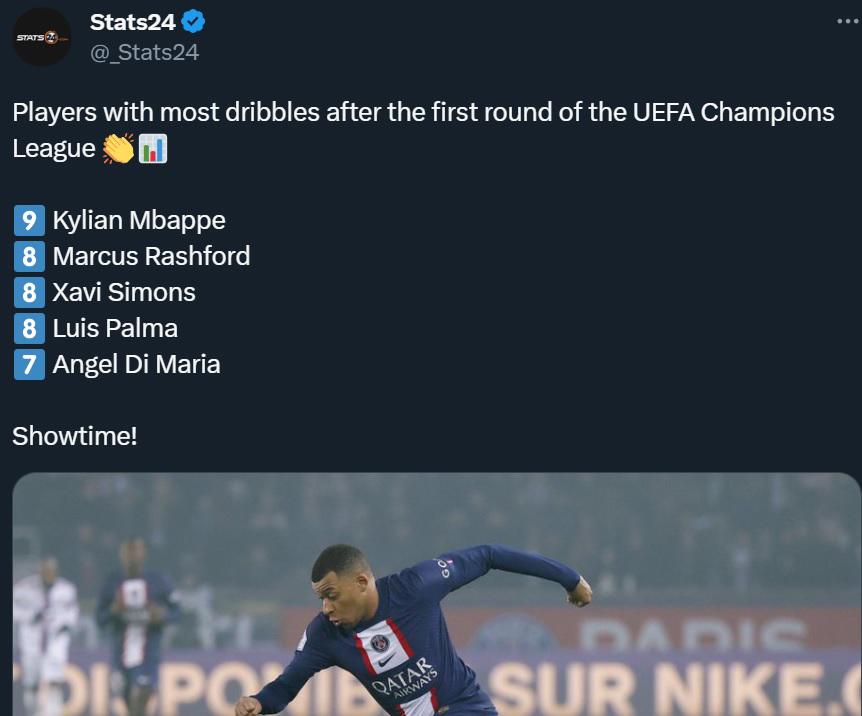This screenshot has height=716, width=862.
Task: Click the clapping hands emoji in the tweet
Action: 120,148
